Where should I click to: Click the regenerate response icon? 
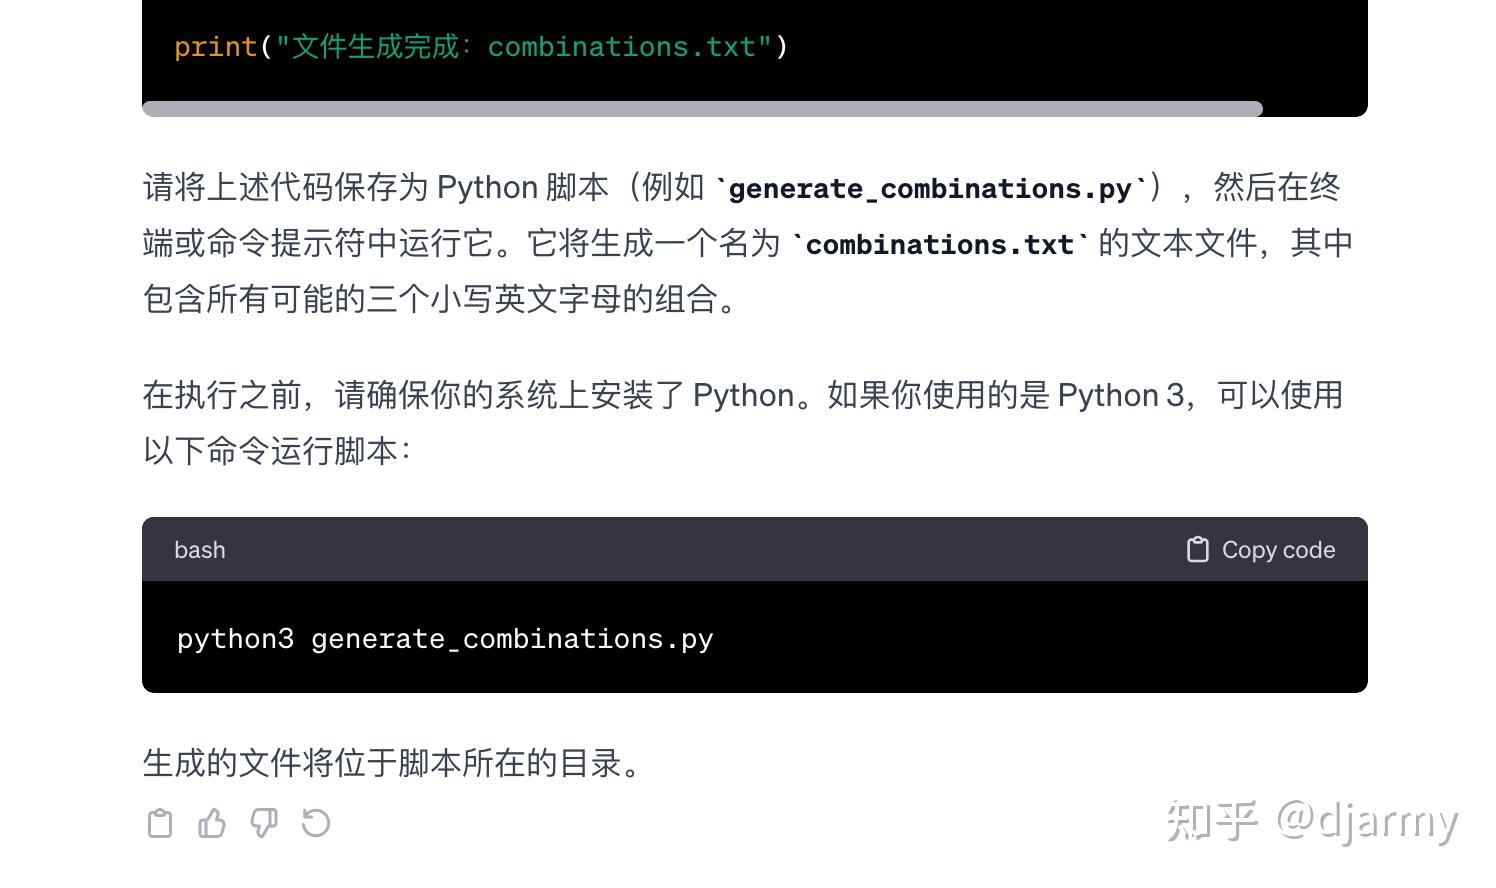(x=316, y=823)
